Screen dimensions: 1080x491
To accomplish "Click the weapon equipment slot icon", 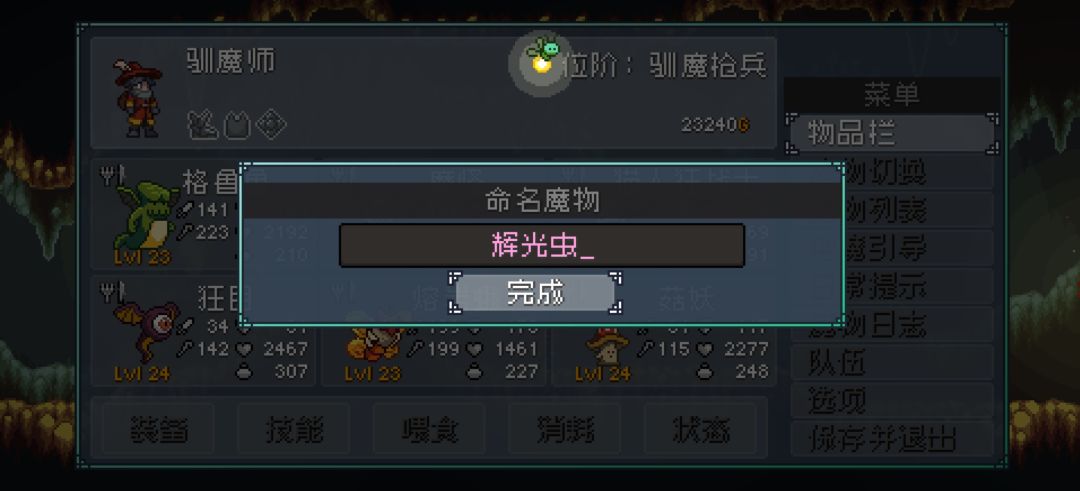I will (x=203, y=125).
